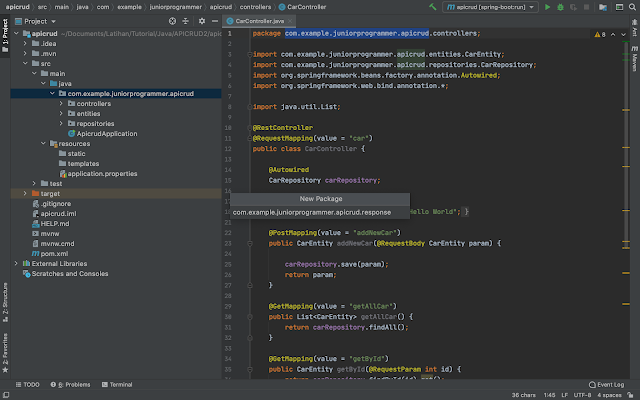Select Scratches and Consoles
Image resolution: width=640 pixels, height=400 pixels.
66,273
